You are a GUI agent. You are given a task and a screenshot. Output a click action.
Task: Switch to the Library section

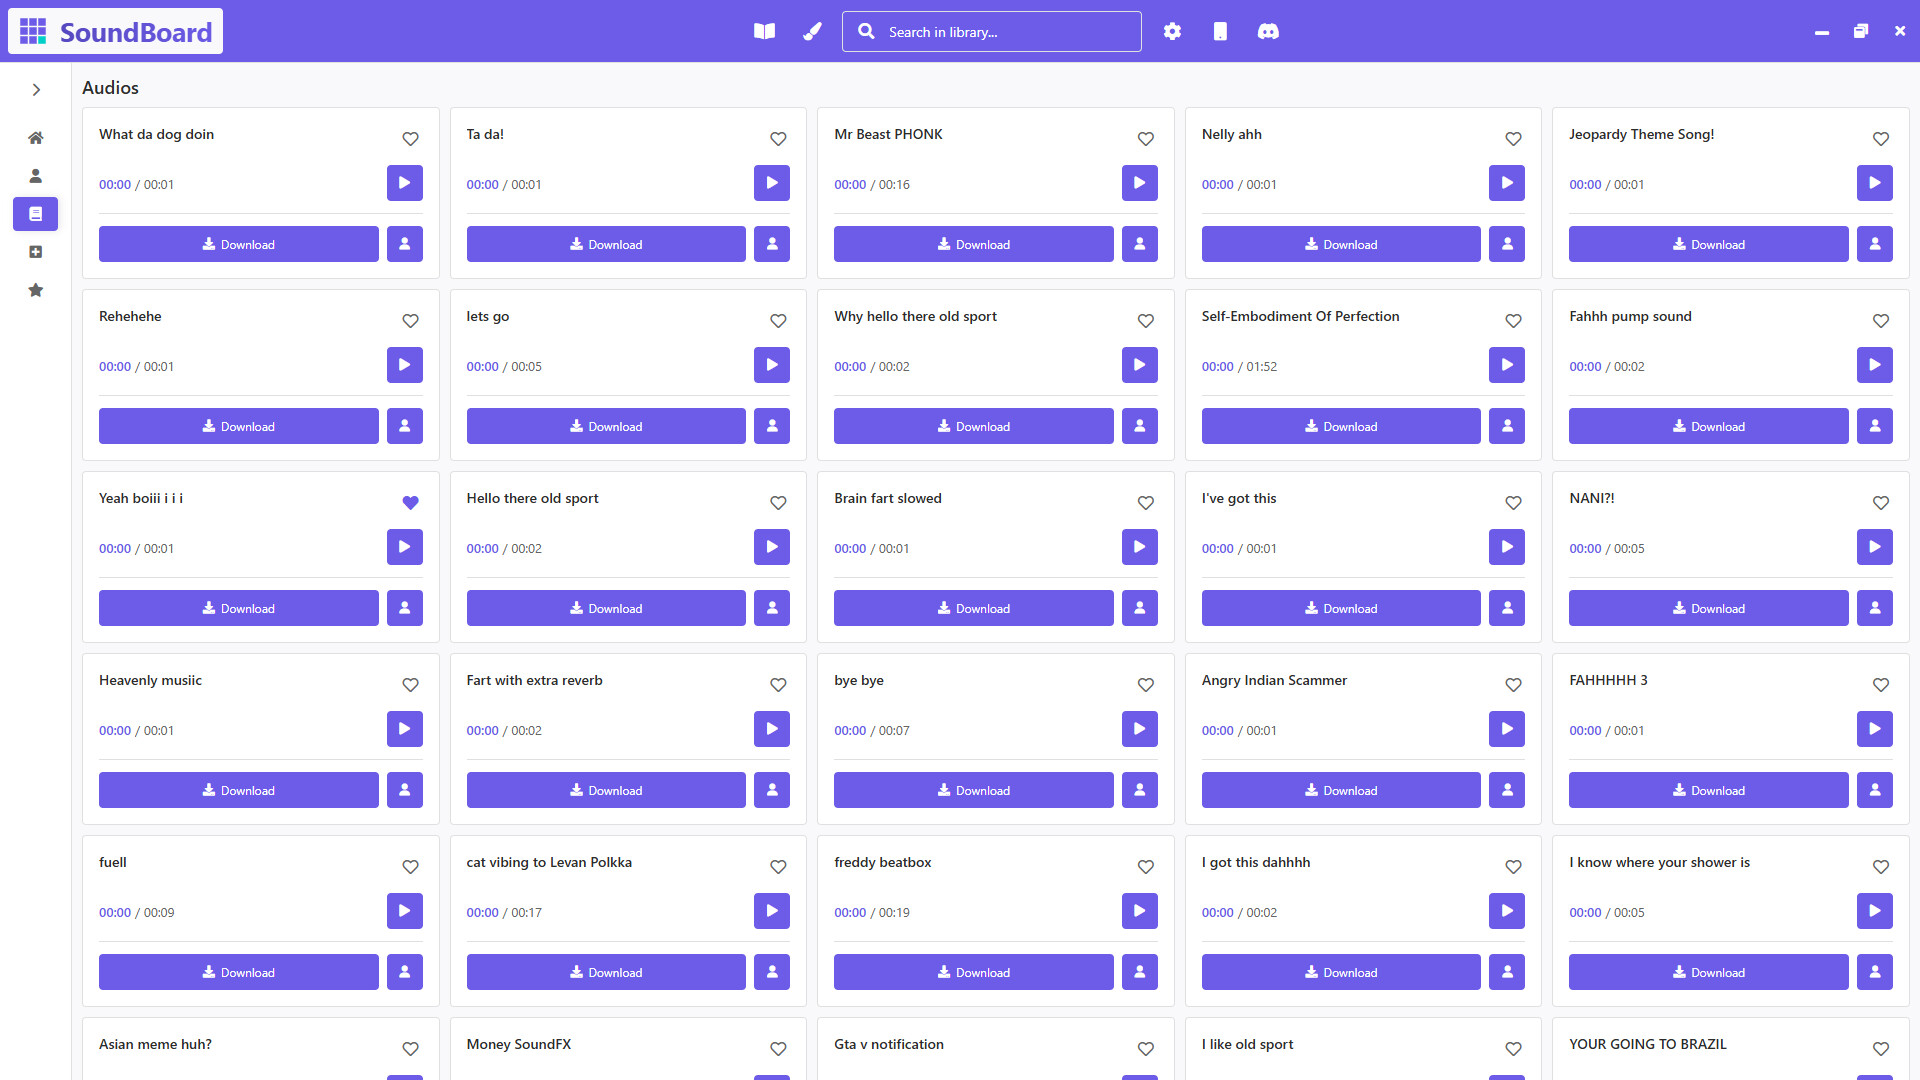coord(35,214)
